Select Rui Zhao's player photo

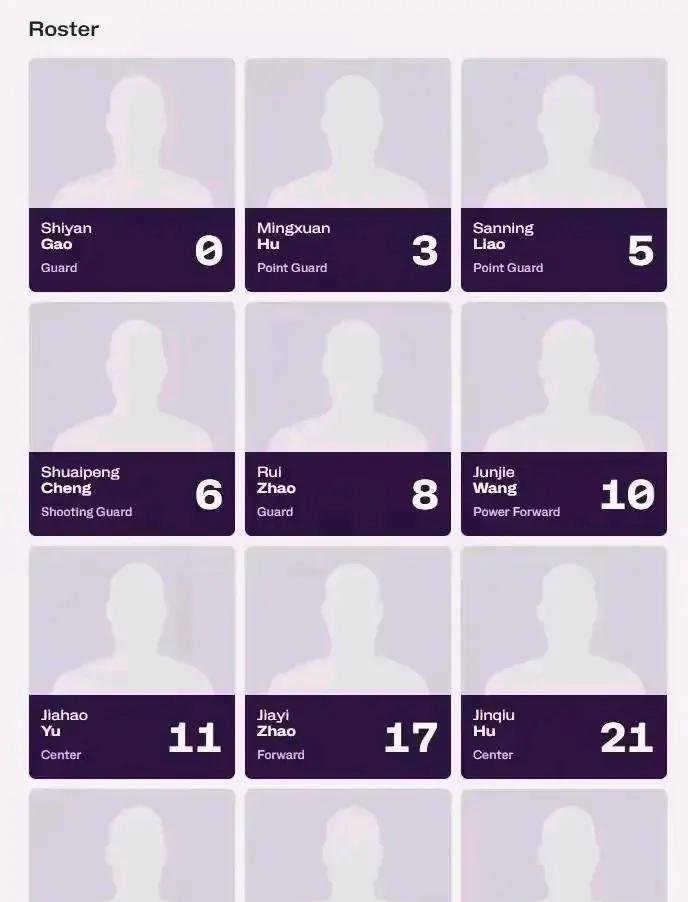(348, 378)
